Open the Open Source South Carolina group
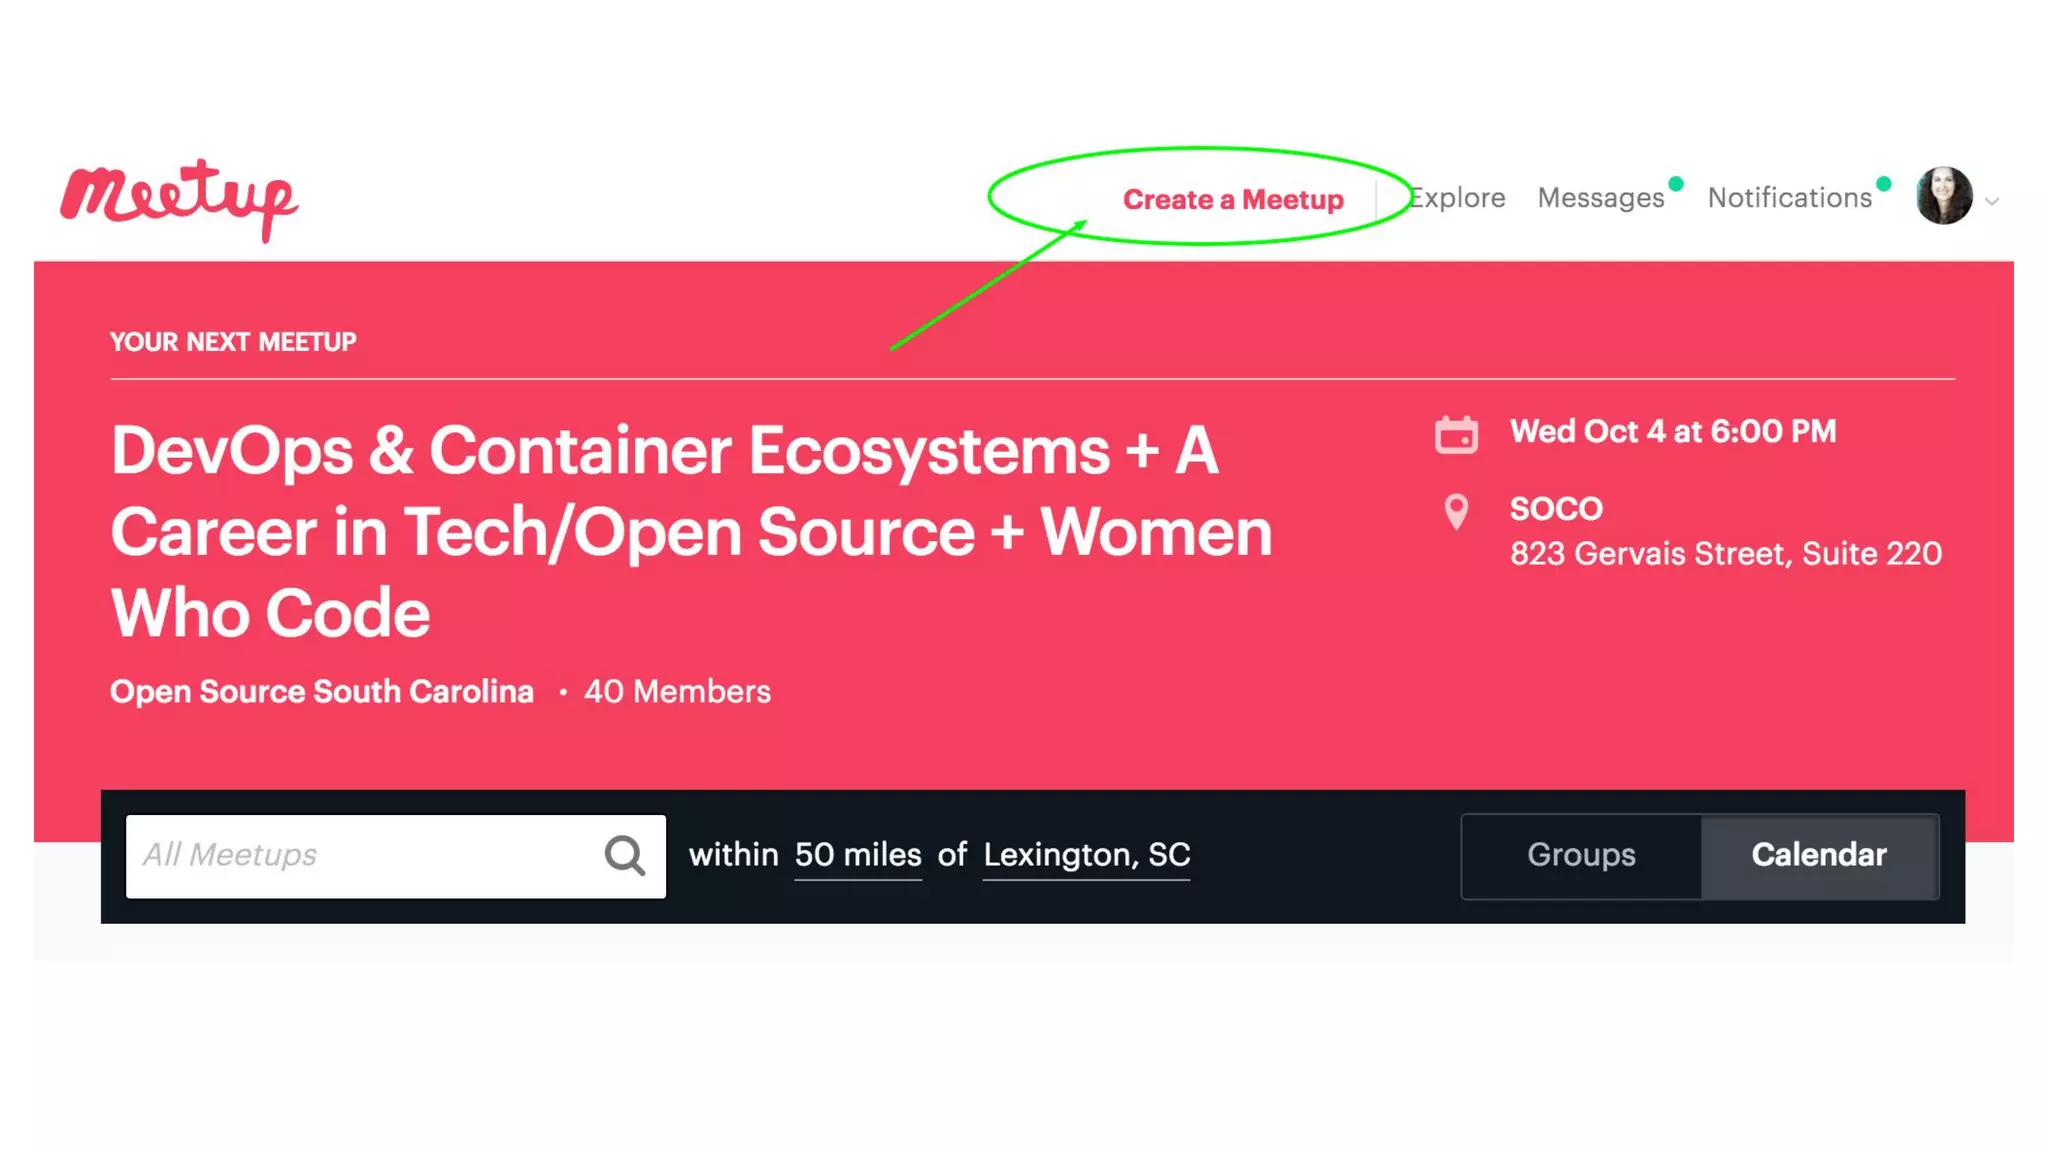This screenshot has width=2048, height=1152. pyautogui.click(x=322, y=692)
